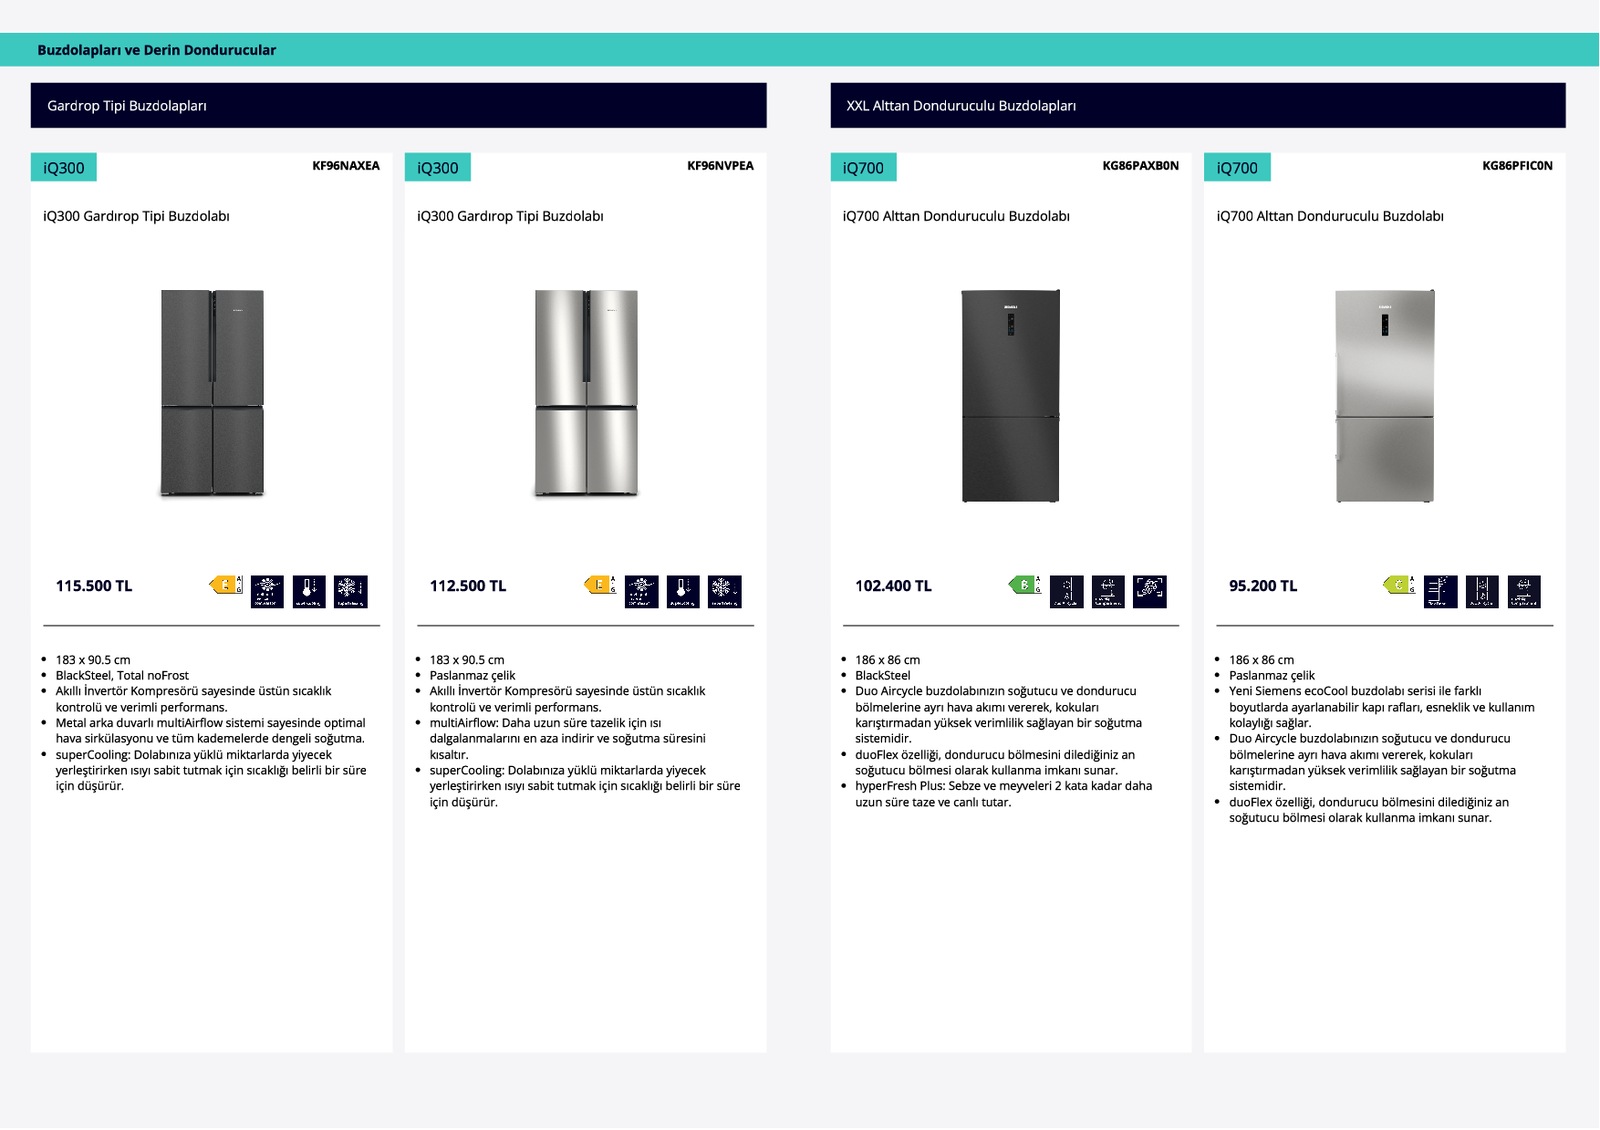Click the 95.200 TL price

1263,586
